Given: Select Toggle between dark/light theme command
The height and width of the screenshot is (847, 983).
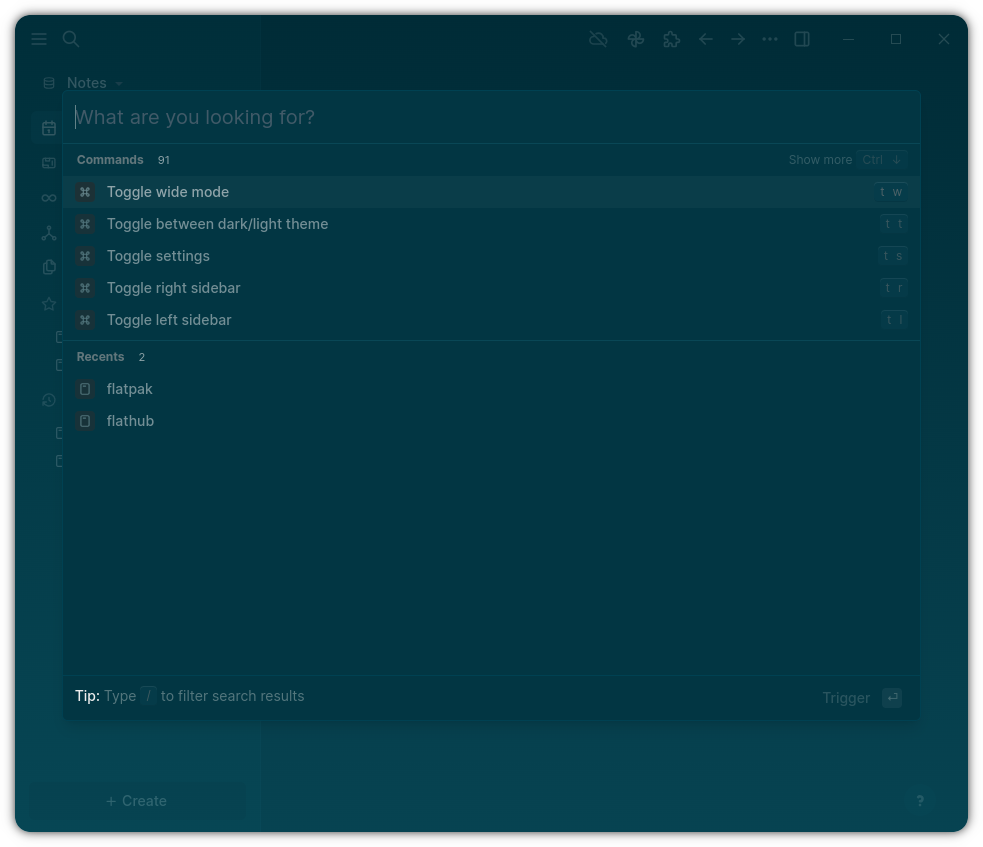Looking at the screenshot, I should (217, 224).
